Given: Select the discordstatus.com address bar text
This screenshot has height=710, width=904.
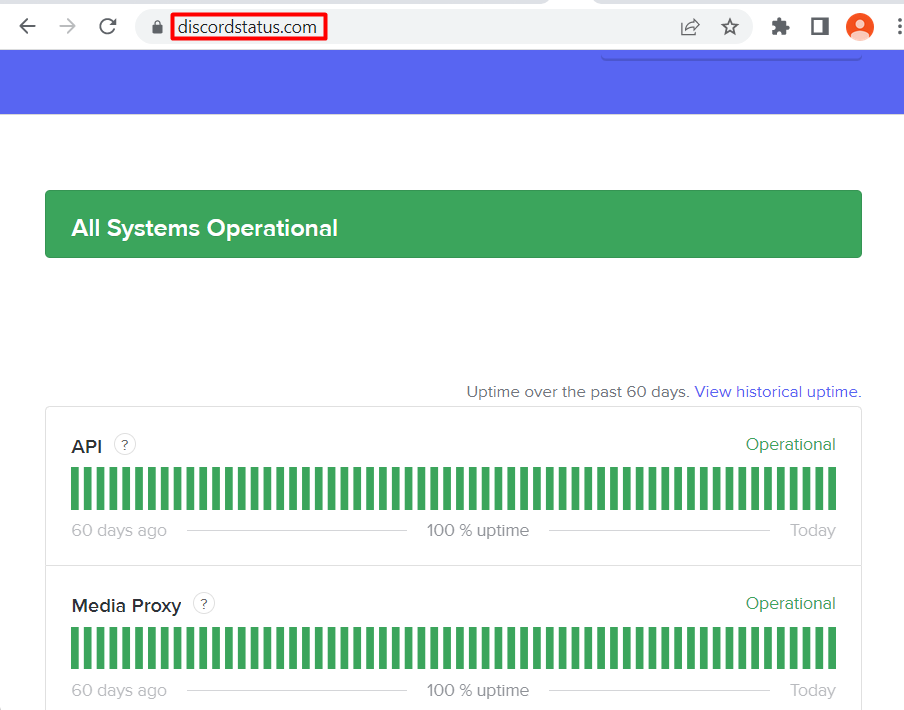Looking at the screenshot, I should pos(247,27).
